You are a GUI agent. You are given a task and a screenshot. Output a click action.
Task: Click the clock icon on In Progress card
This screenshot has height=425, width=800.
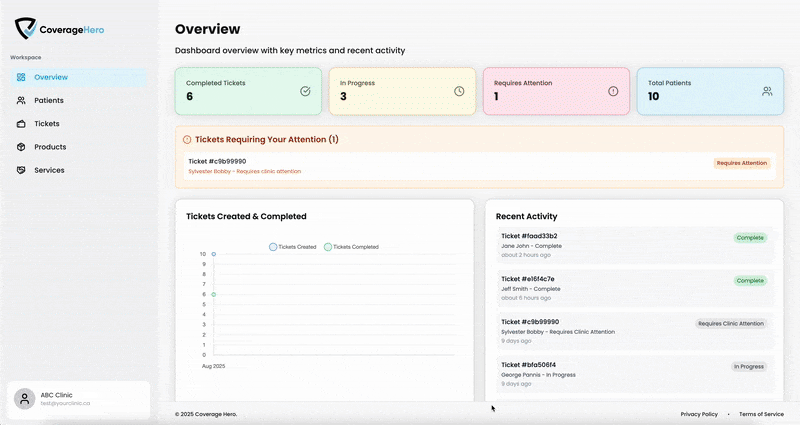tap(459, 91)
